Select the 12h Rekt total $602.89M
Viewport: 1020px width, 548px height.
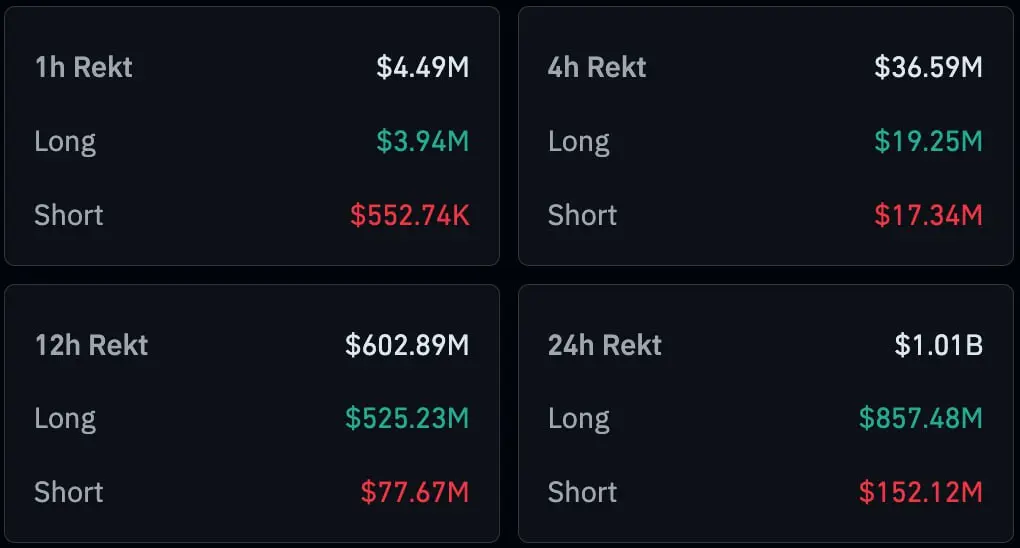click(407, 345)
